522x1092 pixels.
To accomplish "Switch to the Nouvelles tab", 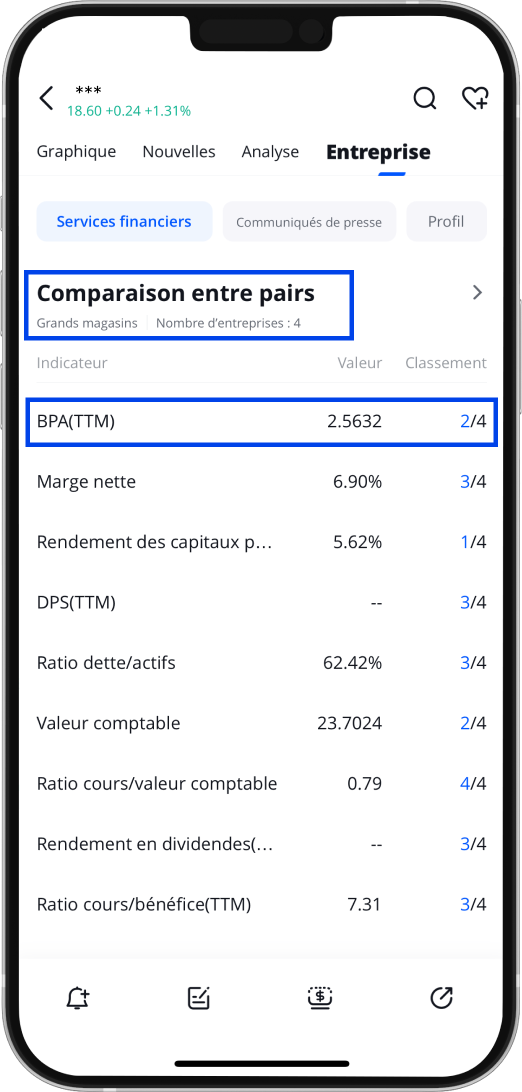I will [179, 152].
